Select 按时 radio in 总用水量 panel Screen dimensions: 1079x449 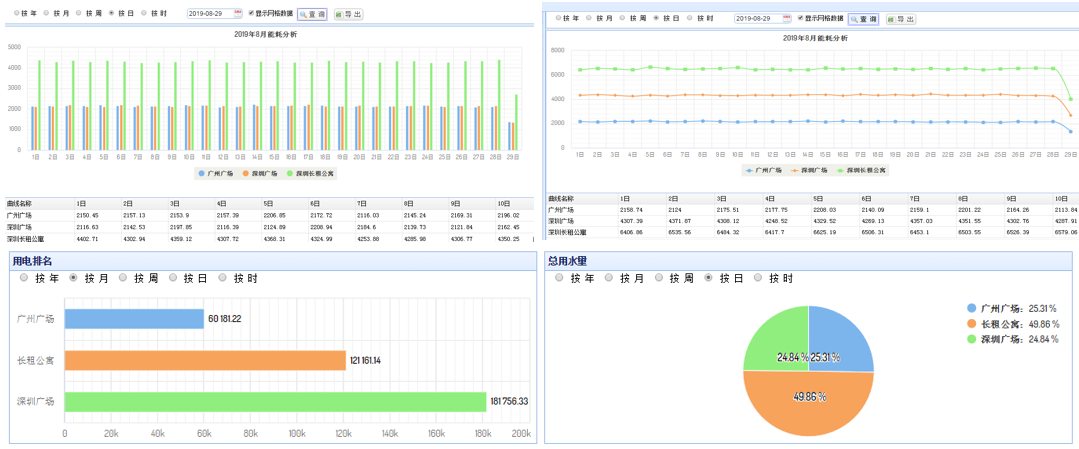(758, 278)
